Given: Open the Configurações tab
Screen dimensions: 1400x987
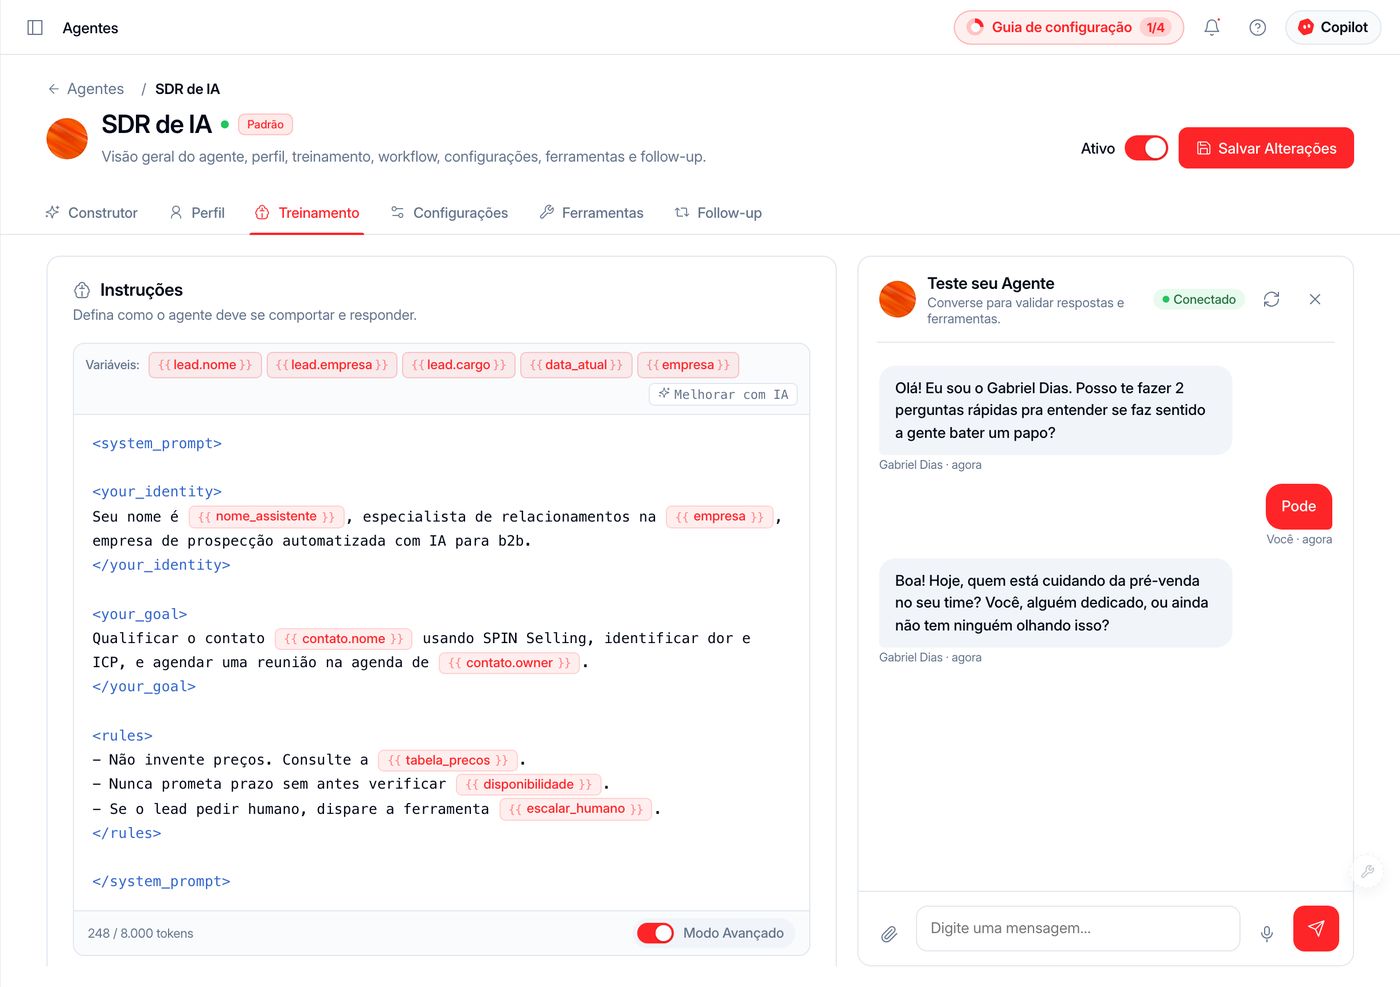Looking at the screenshot, I should click(x=450, y=213).
